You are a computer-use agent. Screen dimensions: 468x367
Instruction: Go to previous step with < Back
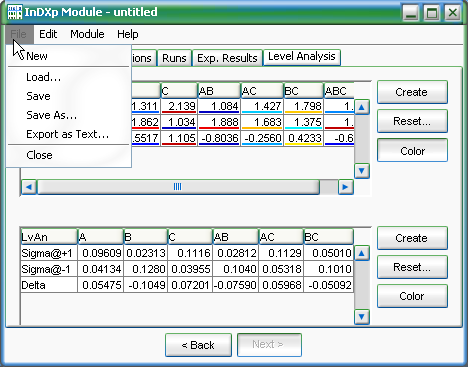(198, 345)
